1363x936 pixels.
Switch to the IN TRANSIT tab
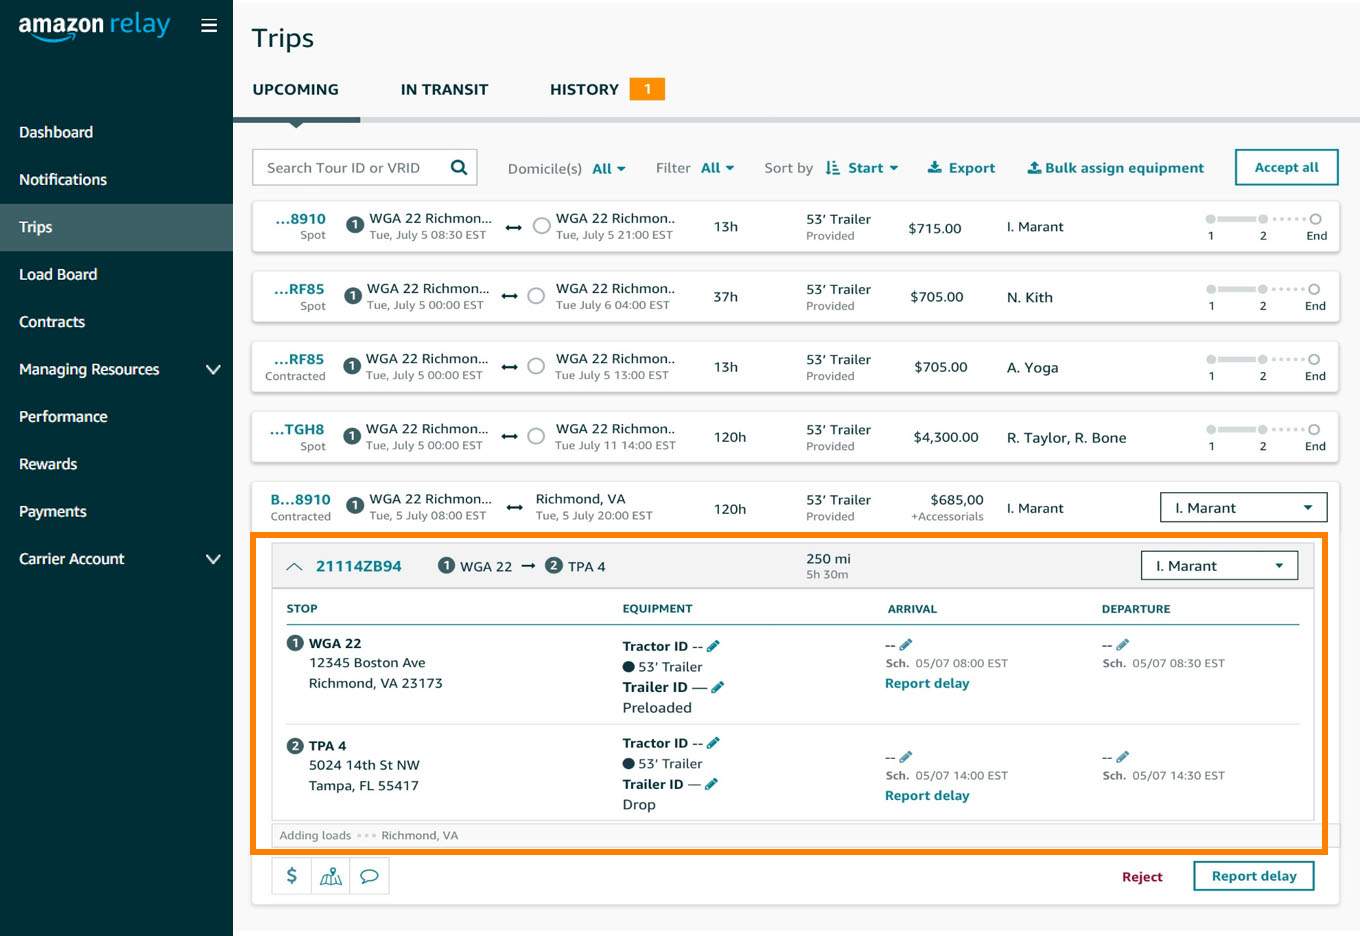444,89
